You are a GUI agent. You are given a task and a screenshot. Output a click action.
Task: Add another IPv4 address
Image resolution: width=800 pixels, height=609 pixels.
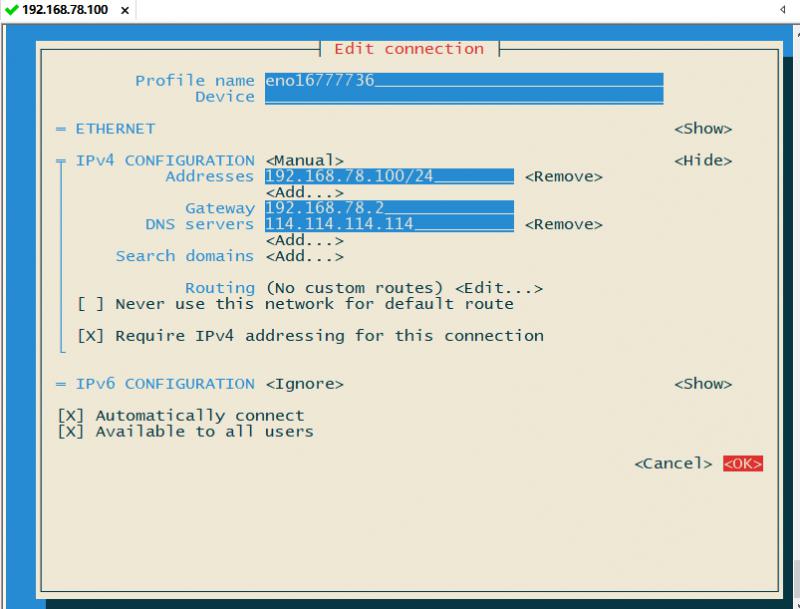tap(305, 193)
